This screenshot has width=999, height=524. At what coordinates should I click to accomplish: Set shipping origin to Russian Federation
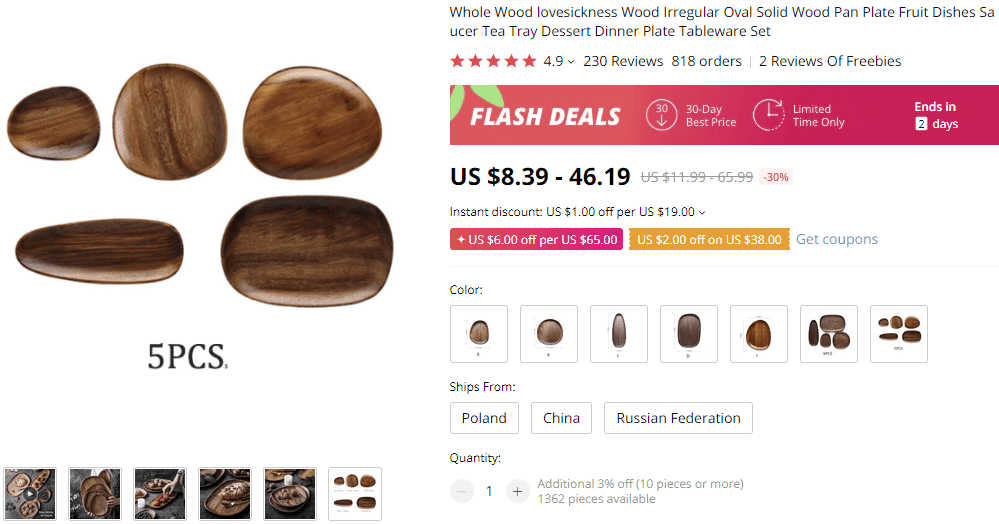coord(678,418)
